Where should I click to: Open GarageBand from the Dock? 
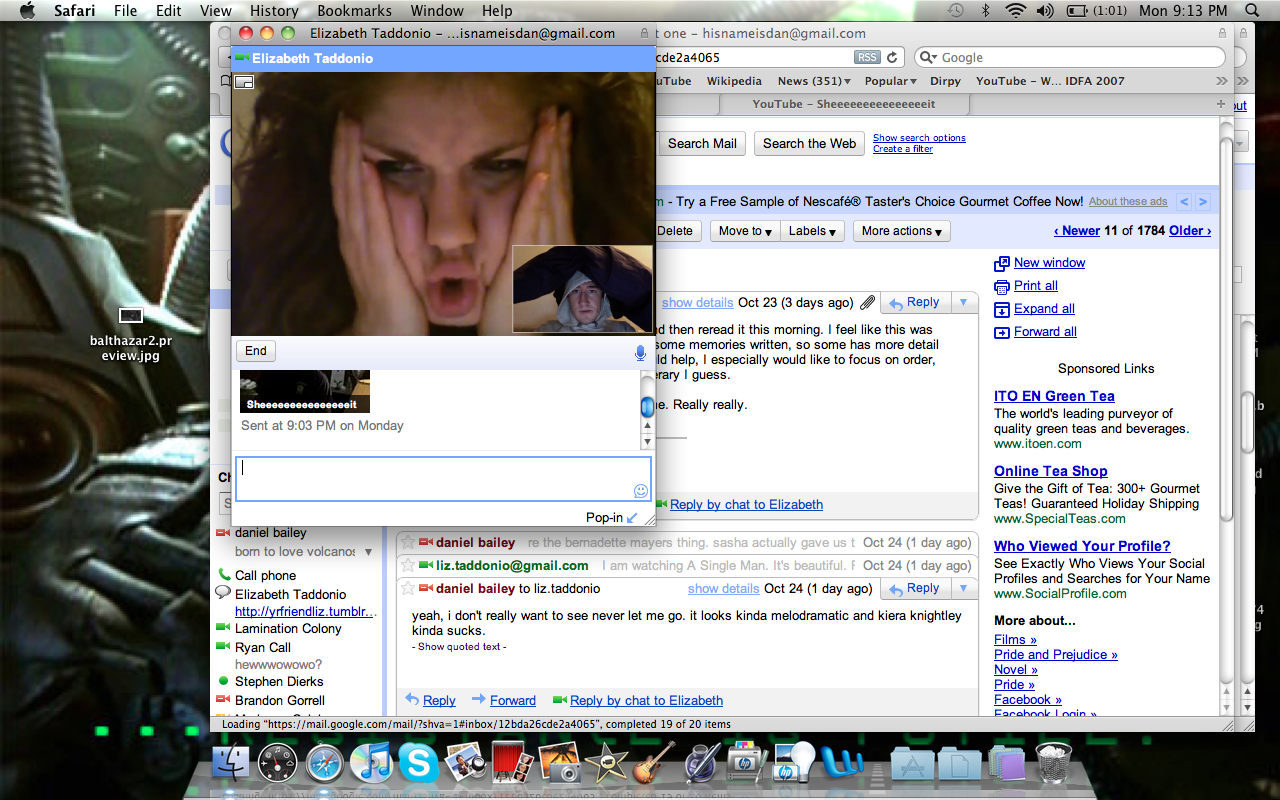tap(654, 762)
